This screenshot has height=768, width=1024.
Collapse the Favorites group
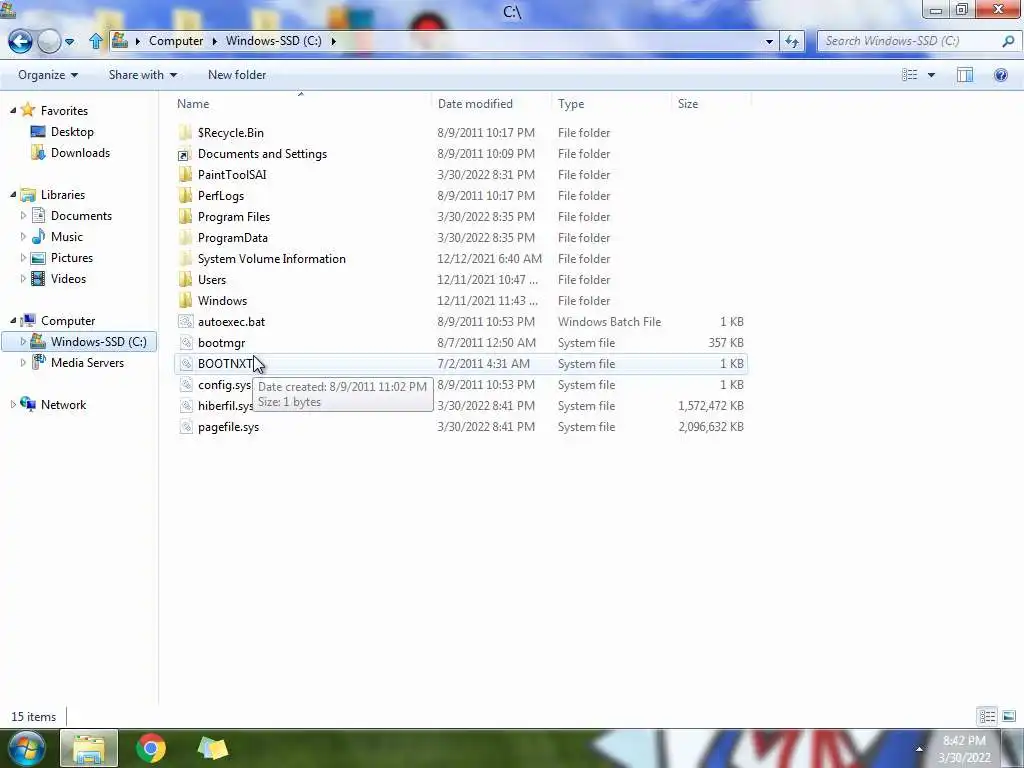click(12, 111)
